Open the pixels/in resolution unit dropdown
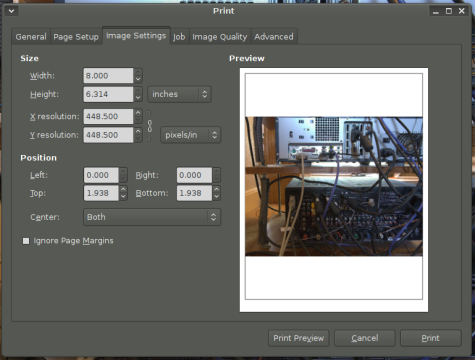475x360 pixels. (190, 135)
